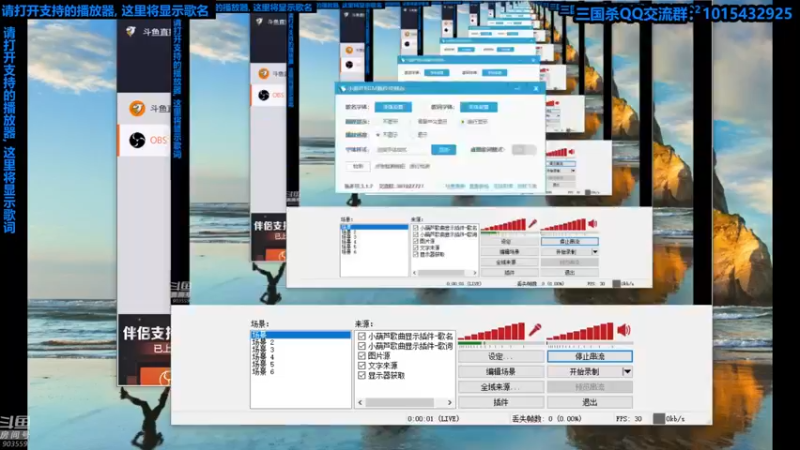Viewport: 800px width, 450px height.
Task: Click 开始录制 in the large OBS panel
Action: tap(585, 371)
